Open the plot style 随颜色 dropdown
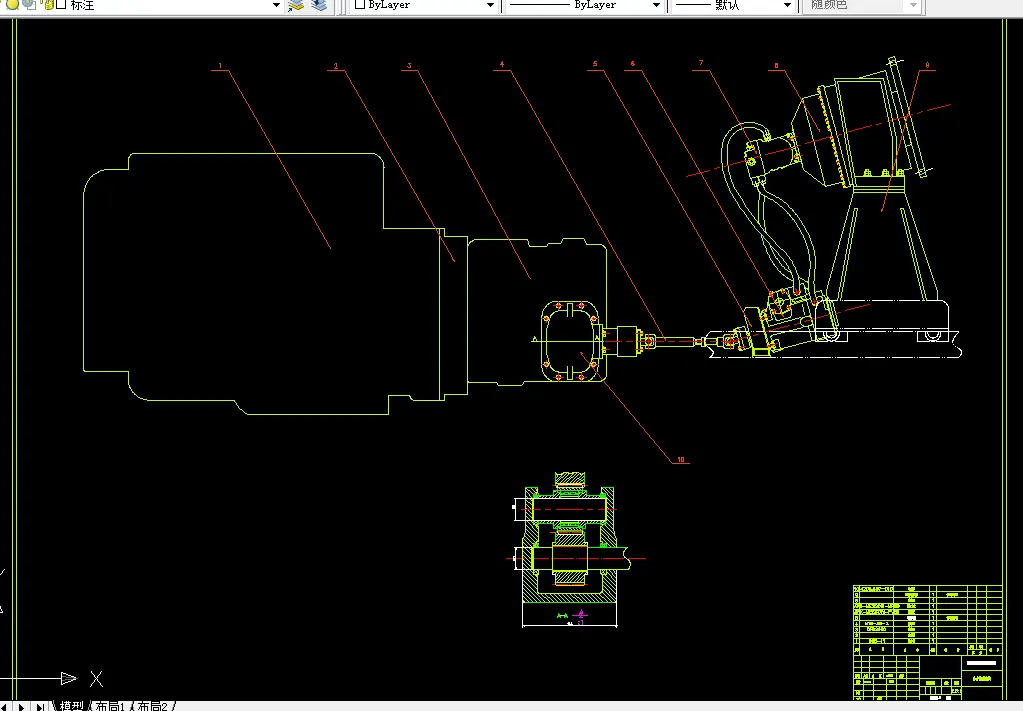 (x=913, y=5)
